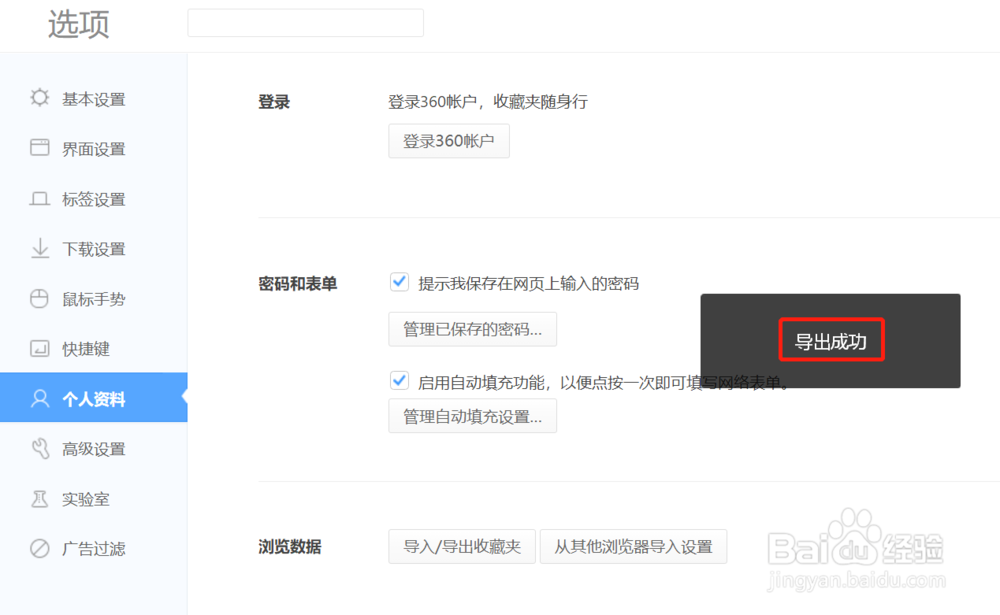Click the 浏览数据 section heading
This screenshot has height=615, width=1000.
(x=290, y=547)
